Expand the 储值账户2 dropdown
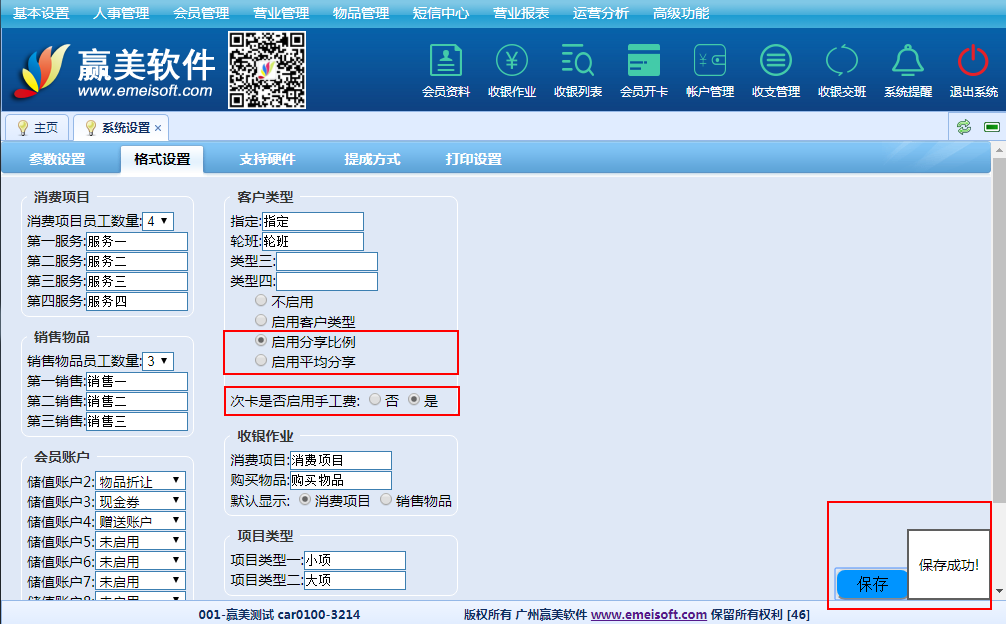Image resolution: width=1006 pixels, height=624 pixels. click(140, 481)
